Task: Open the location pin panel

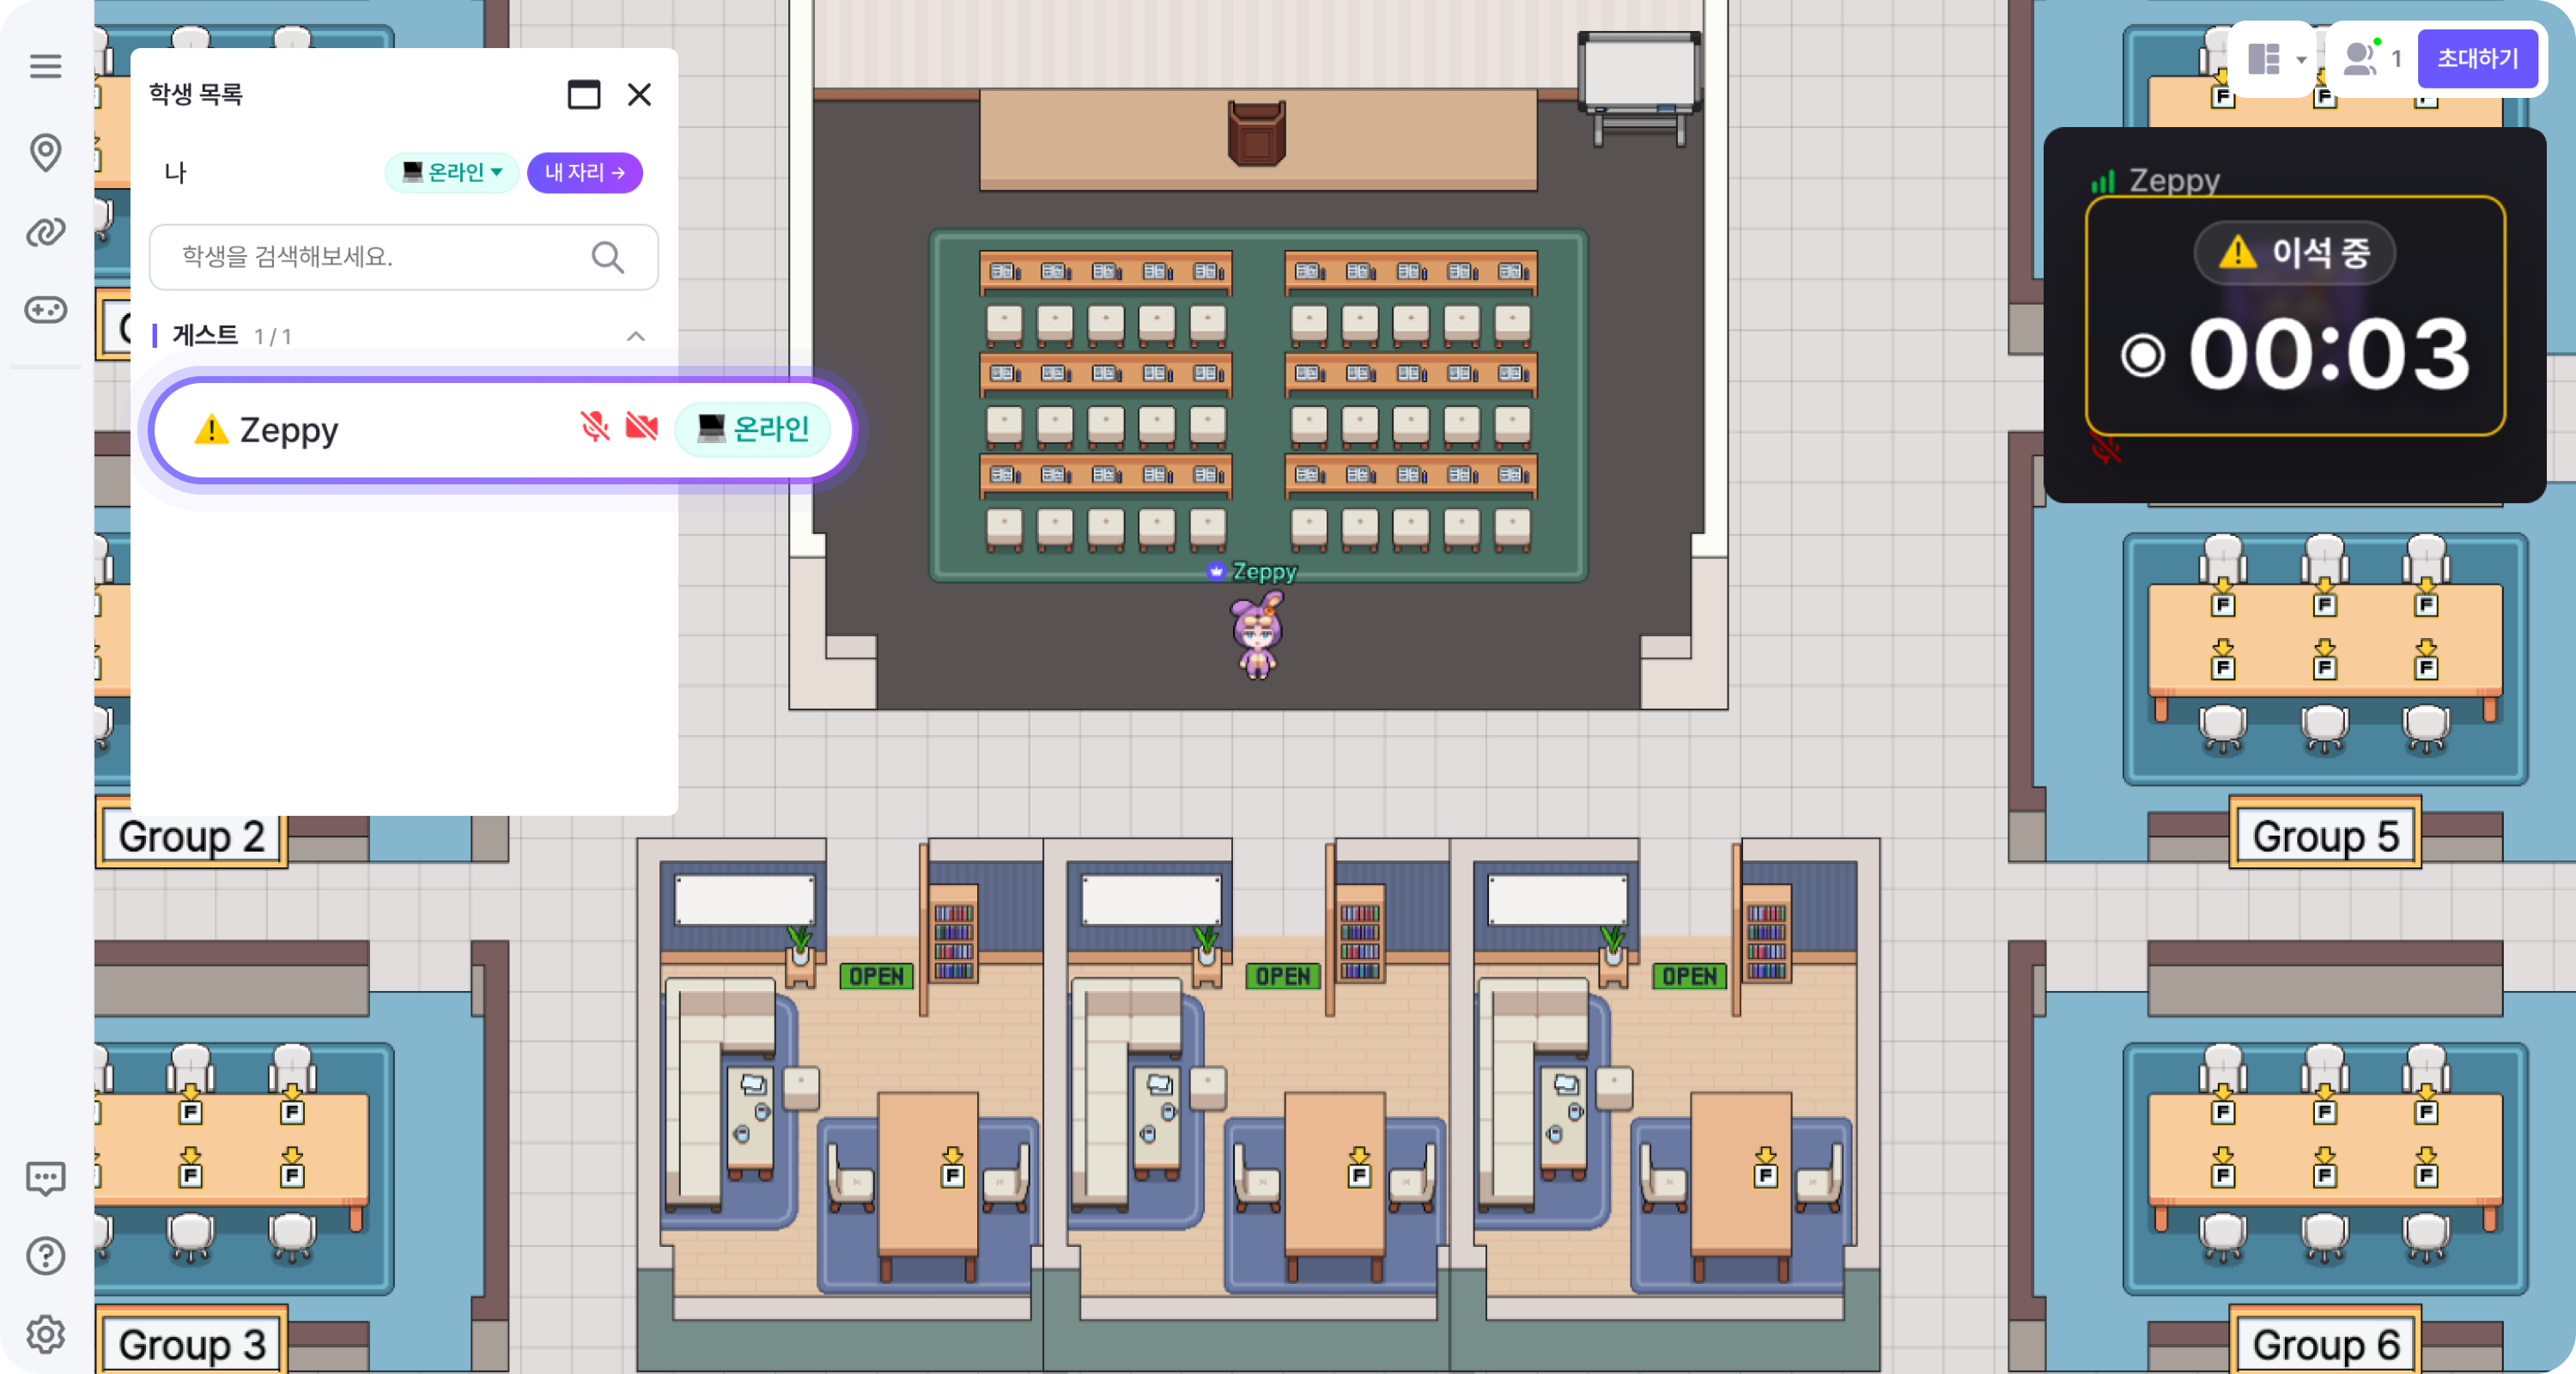Action: point(45,152)
